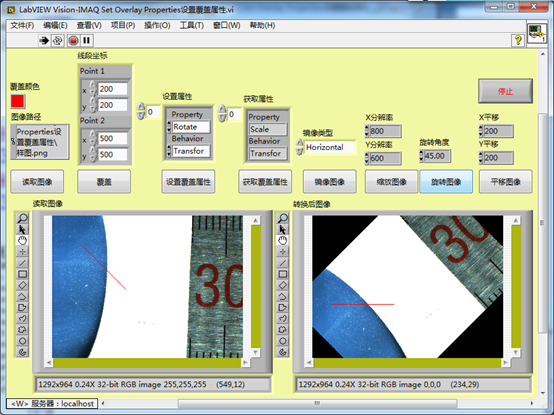Select the pointer tool in right image palette
Screen dimensions: 554x415
point(283,230)
